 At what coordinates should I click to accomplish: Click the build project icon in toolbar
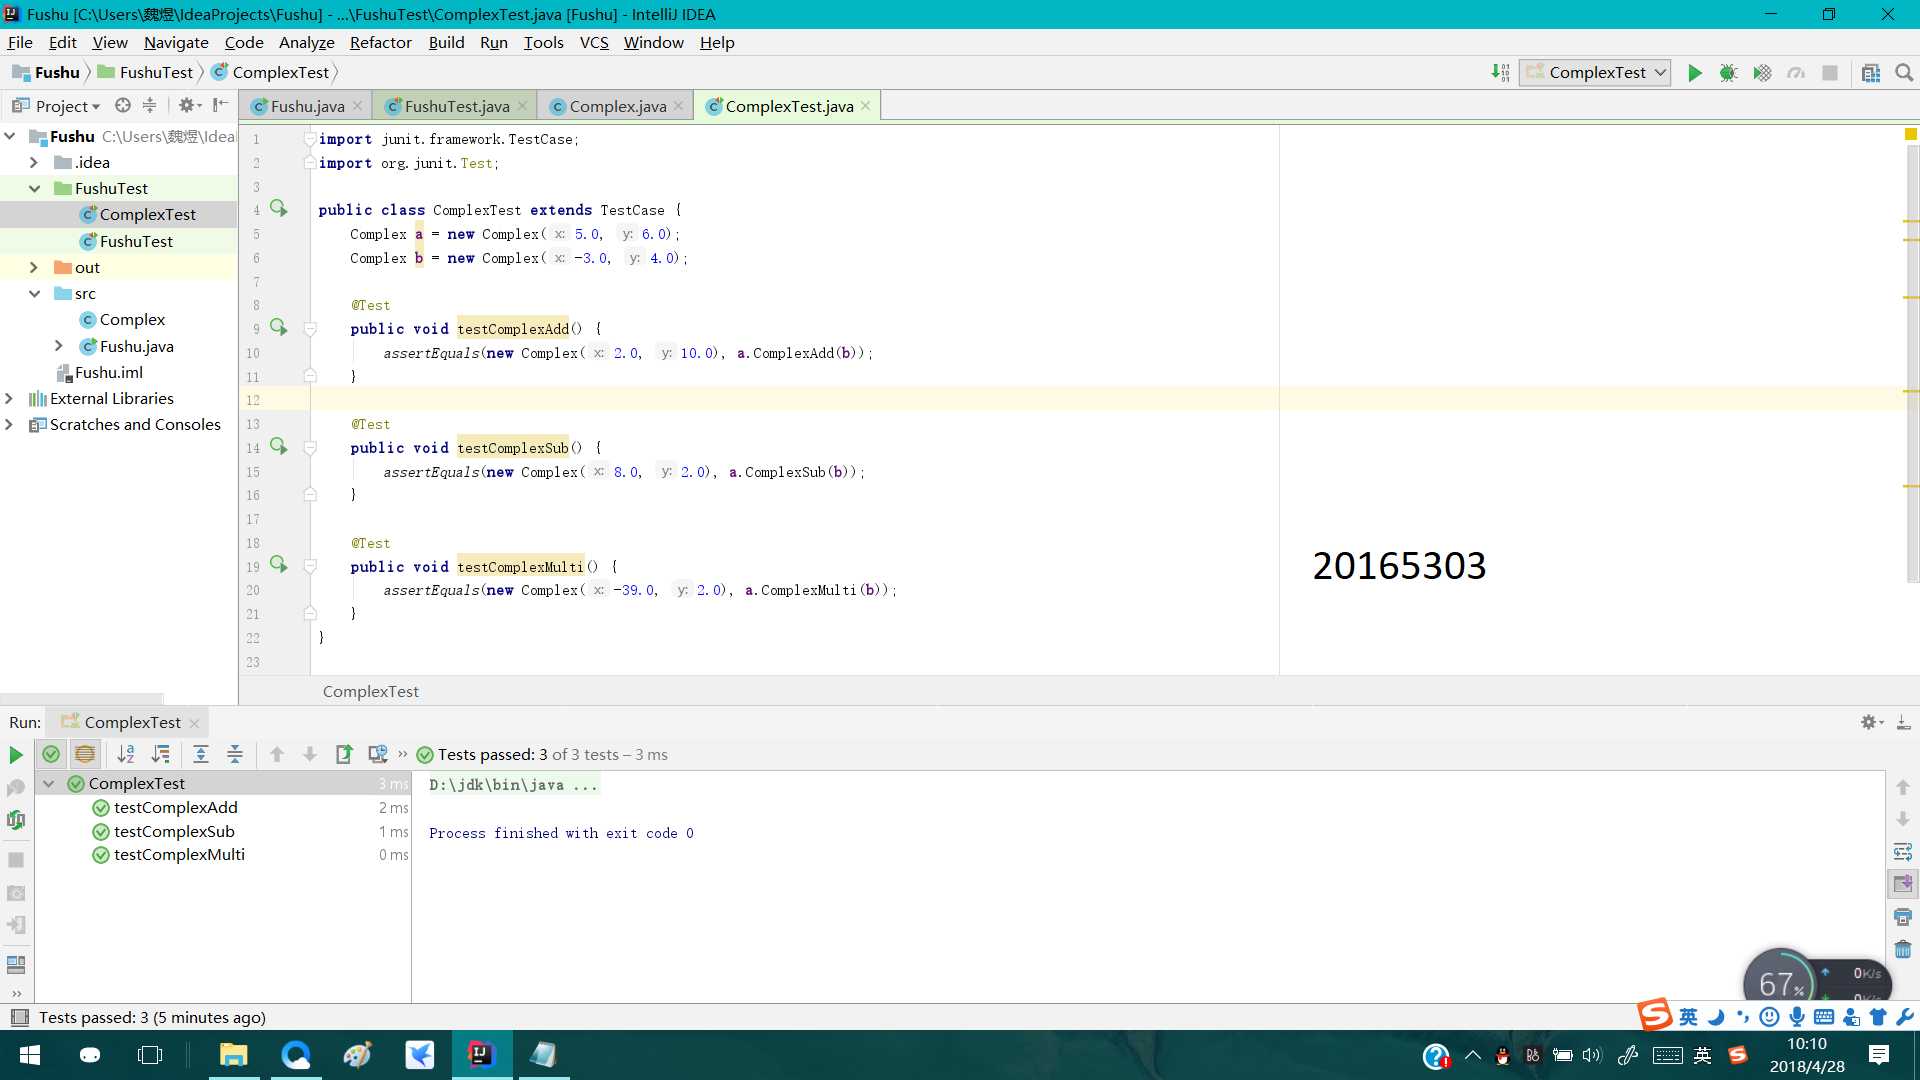pyautogui.click(x=1500, y=73)
